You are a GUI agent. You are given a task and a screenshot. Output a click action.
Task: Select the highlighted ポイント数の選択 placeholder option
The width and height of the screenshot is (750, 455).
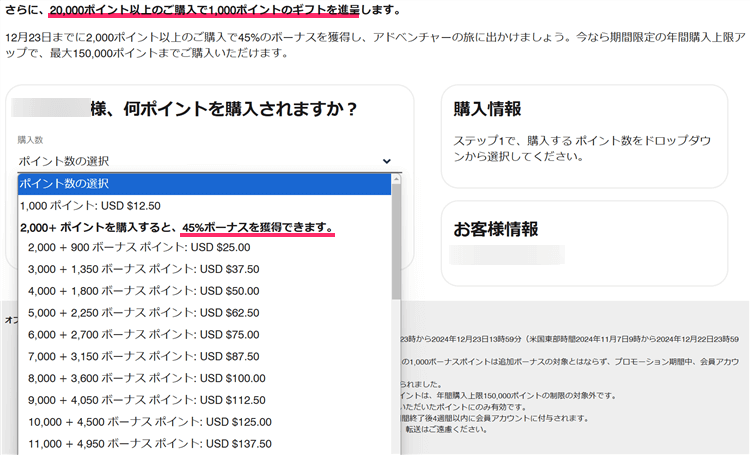200,184
